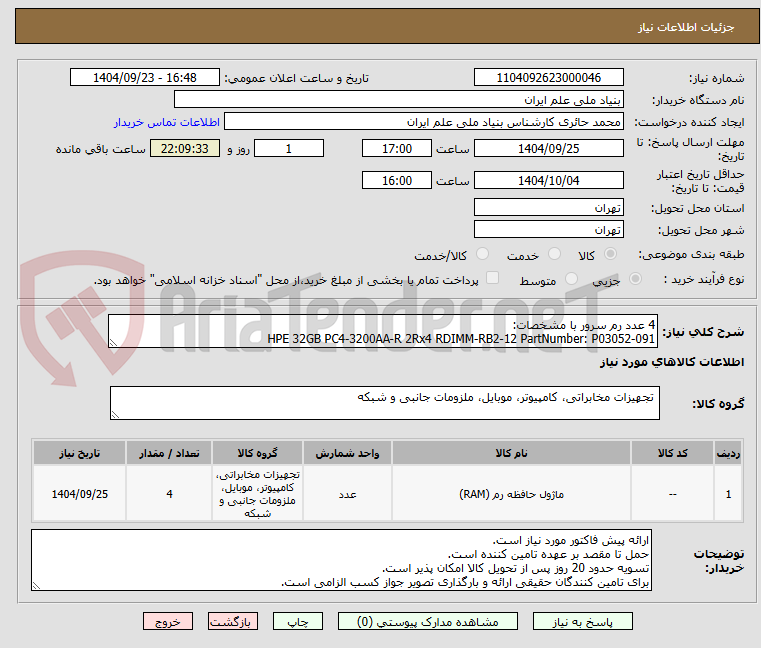
Task: Click the اطلاعات کالاهای مورد نیاز heading
Action: [671, 362]
